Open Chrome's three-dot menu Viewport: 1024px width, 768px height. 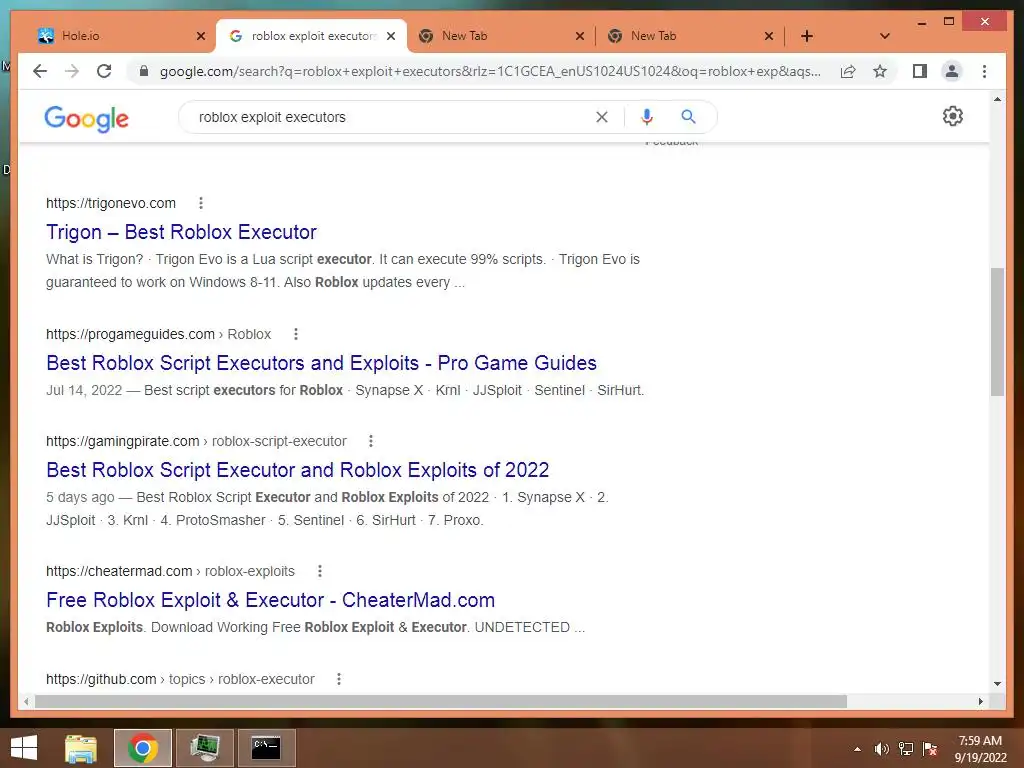(x=984, y=71)
